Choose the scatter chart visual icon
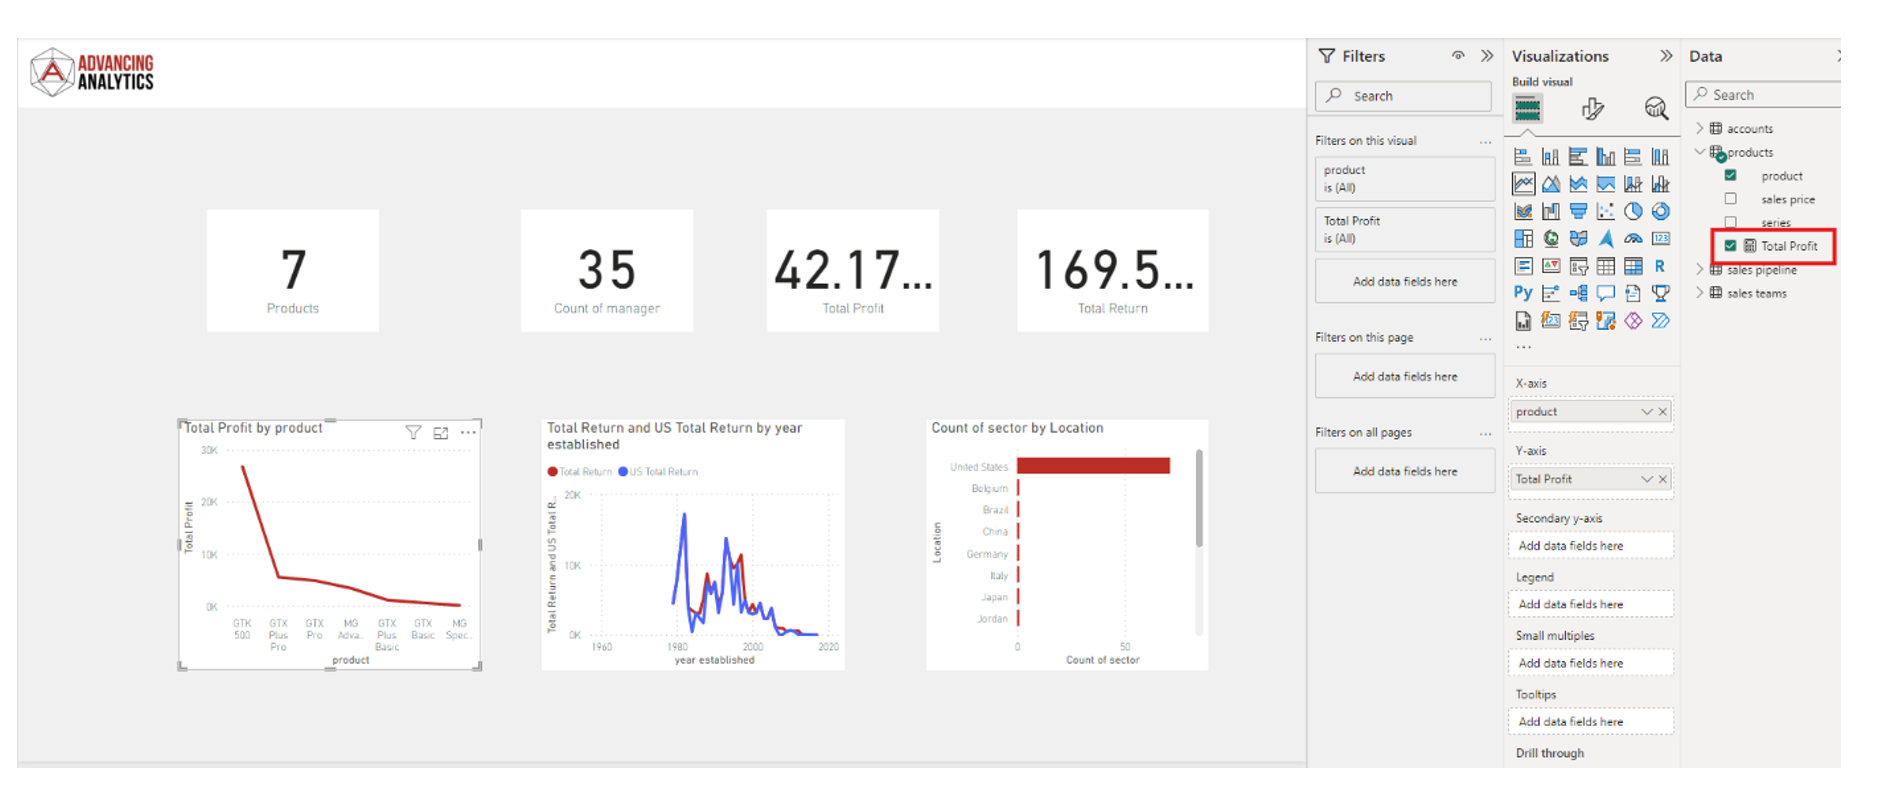 tap(1606, 211)
